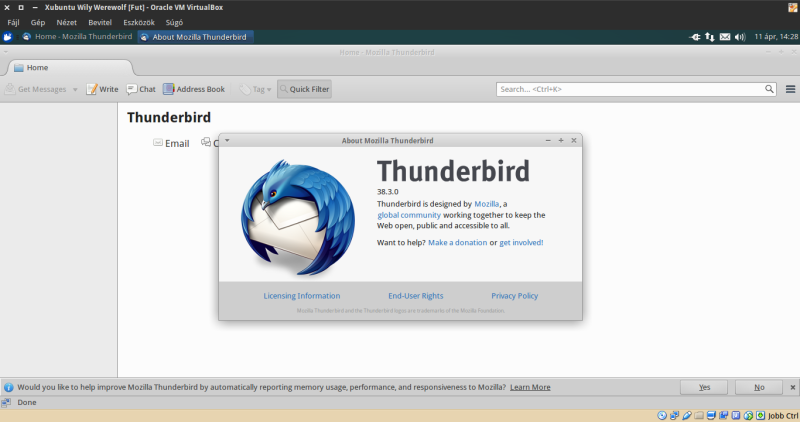Click the Jobb Ctrl host key label
The width and height of the screenshot is (800, 422).
click(783, 415)
